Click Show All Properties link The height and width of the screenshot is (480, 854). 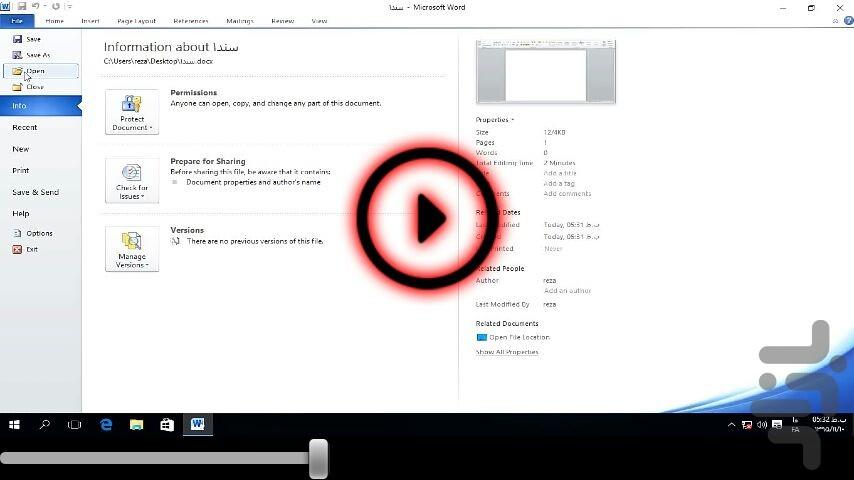(x=507, y=352)
